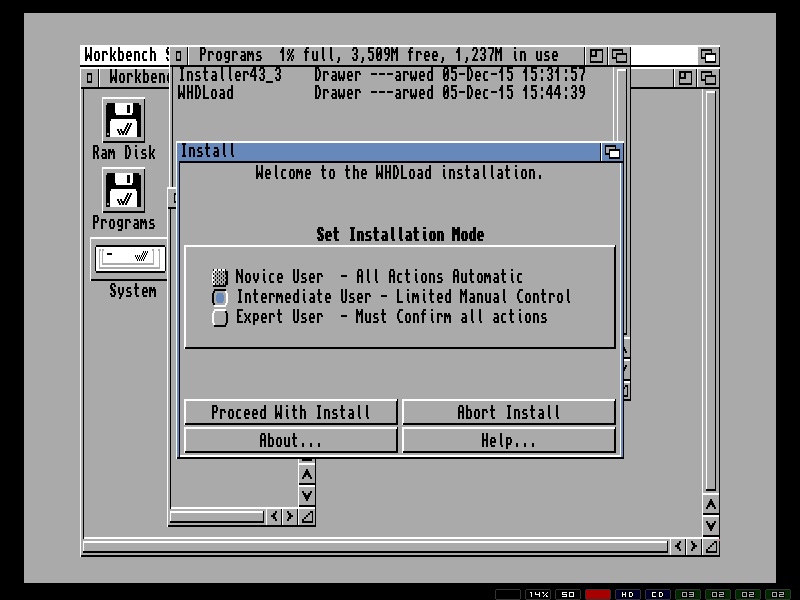Screen dimensions: 800x600
Task: Open the About... dialog
Action: click(x=290, y=440)
